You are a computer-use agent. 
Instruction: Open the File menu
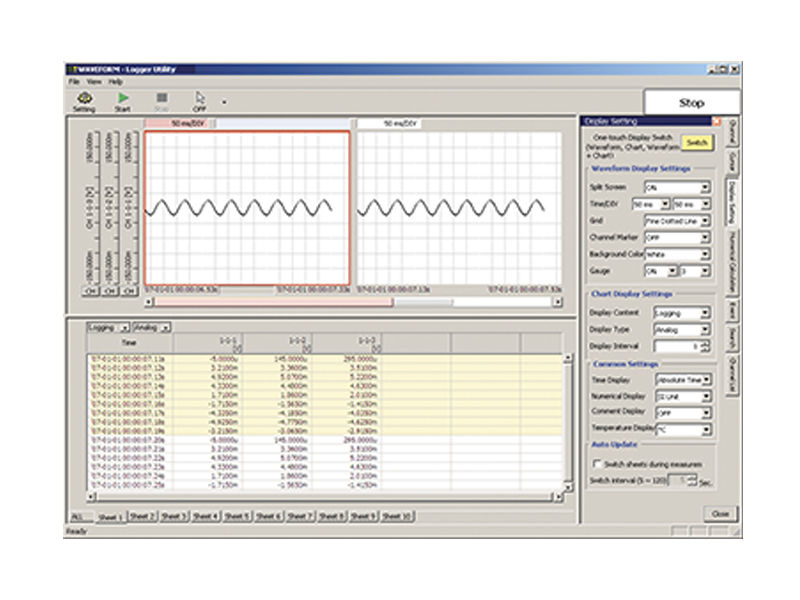pyautogui.click(x=74, y=80)
